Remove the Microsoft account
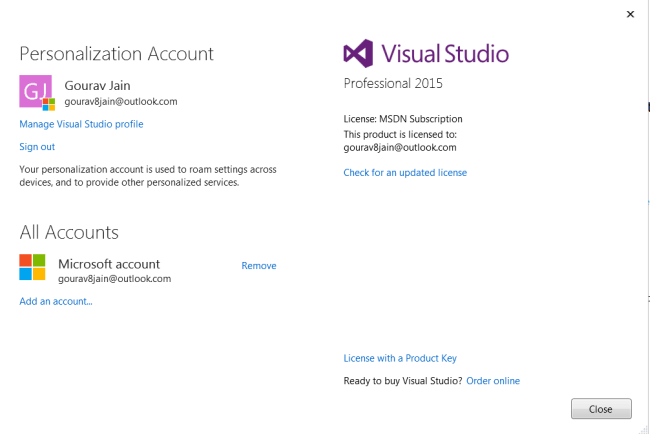 [259, 266]
